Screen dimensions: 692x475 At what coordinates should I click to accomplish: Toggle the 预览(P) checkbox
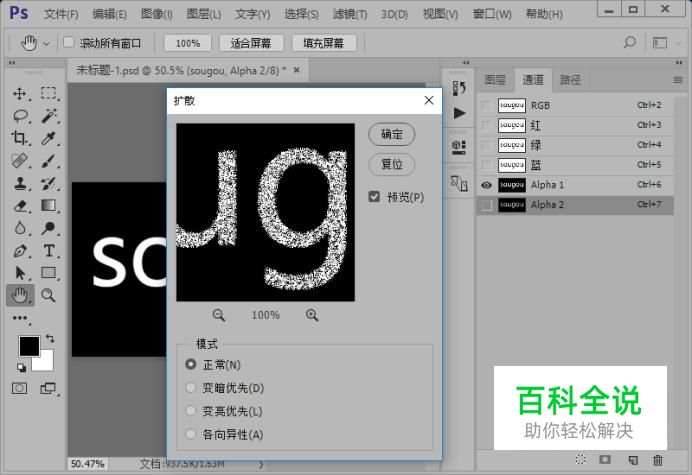click(x=374, y=196)
